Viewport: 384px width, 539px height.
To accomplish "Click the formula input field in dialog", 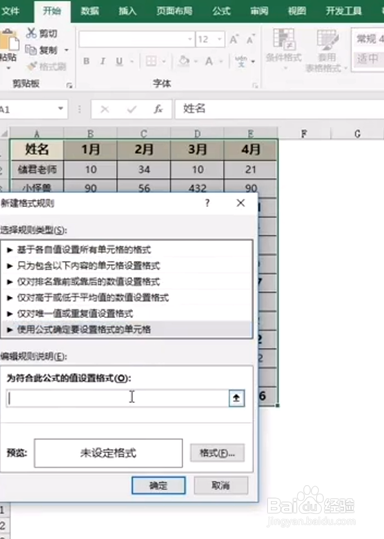I will [118, 398].
